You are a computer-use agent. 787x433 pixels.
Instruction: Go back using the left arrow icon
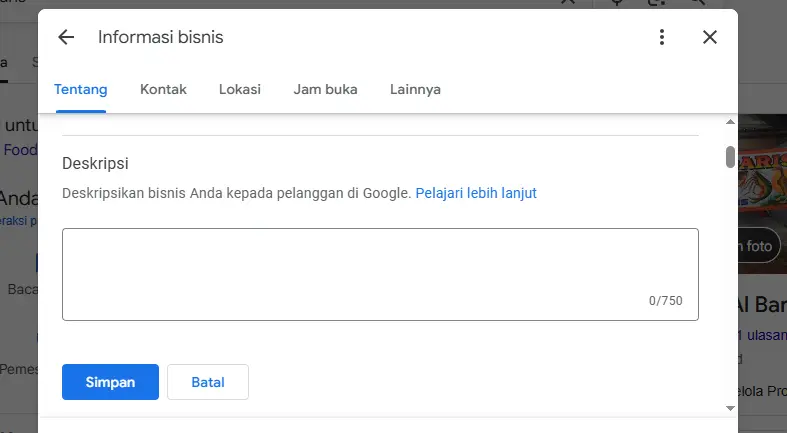click(66, 37)
